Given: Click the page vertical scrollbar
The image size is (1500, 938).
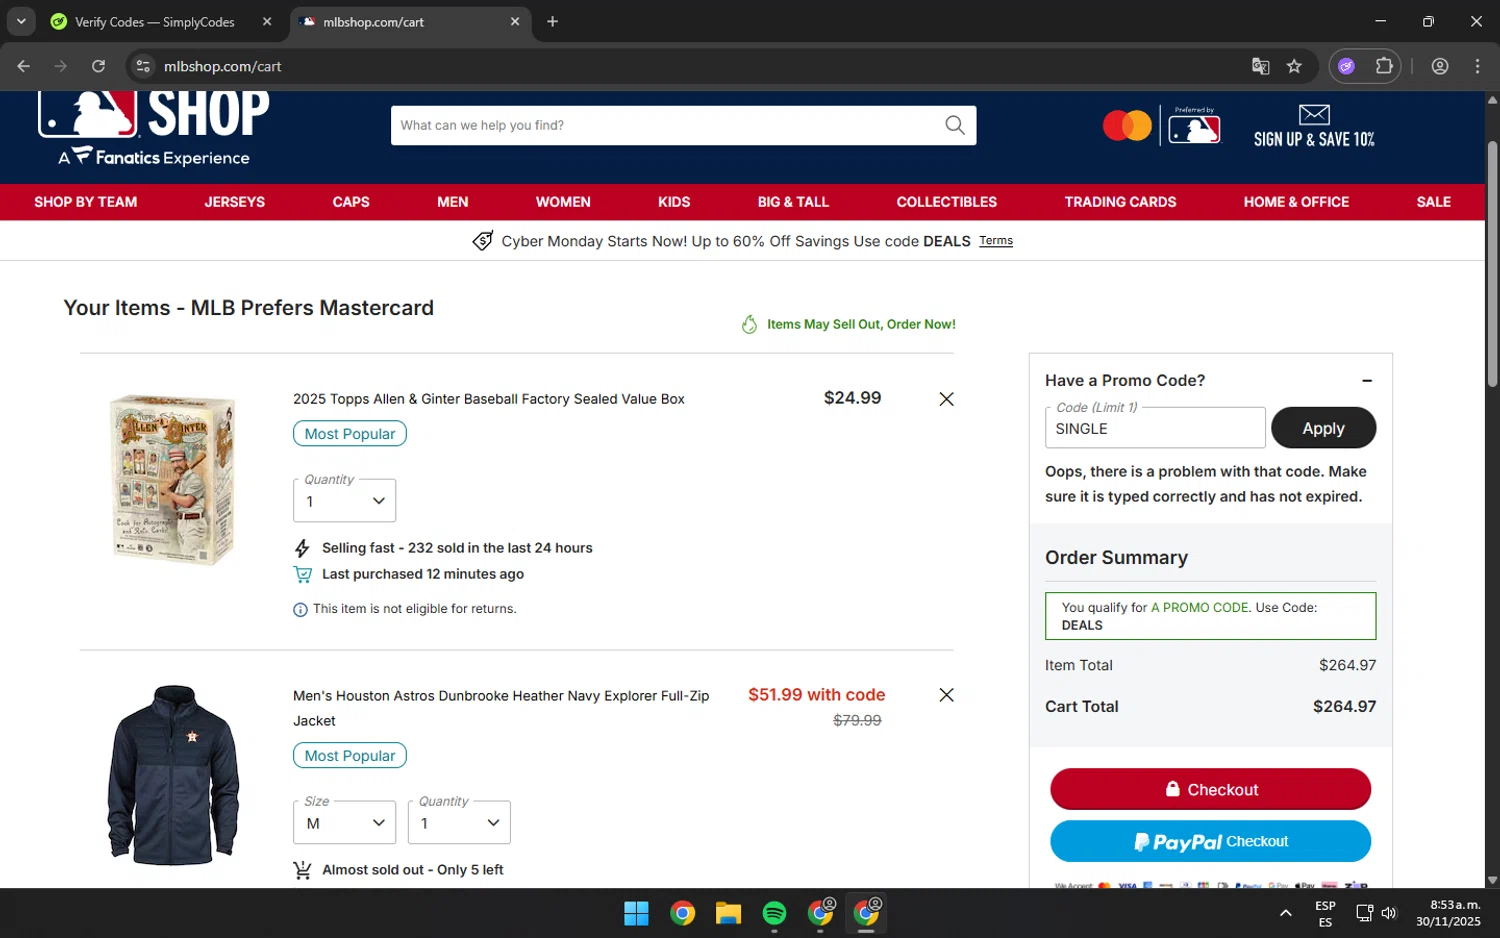Looking at the screenshot, I should pyautogui.click(x=1492, y=263).
